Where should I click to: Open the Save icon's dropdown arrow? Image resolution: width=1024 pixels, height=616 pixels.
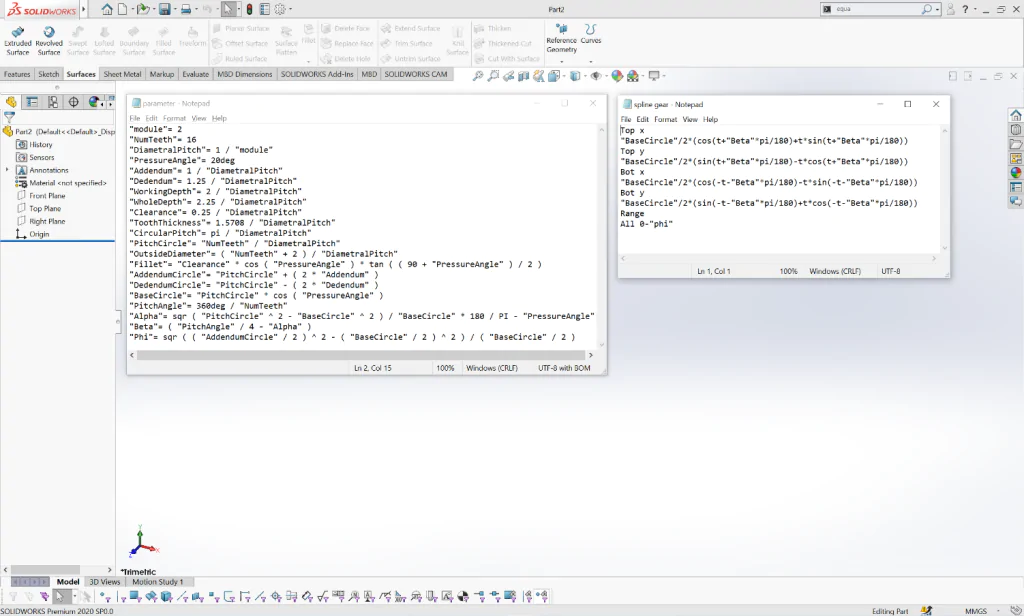[175, 9]
